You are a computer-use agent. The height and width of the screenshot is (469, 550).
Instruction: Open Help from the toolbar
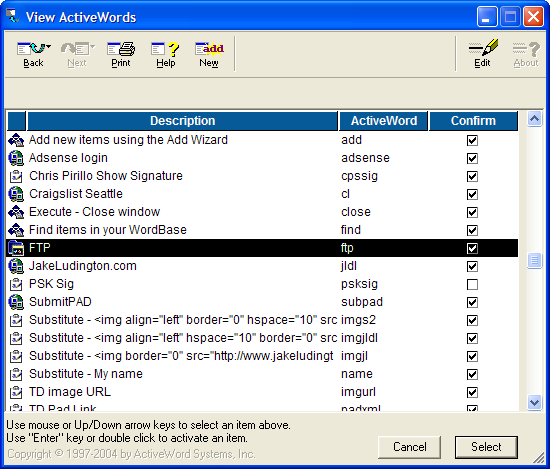click(165, 54)
